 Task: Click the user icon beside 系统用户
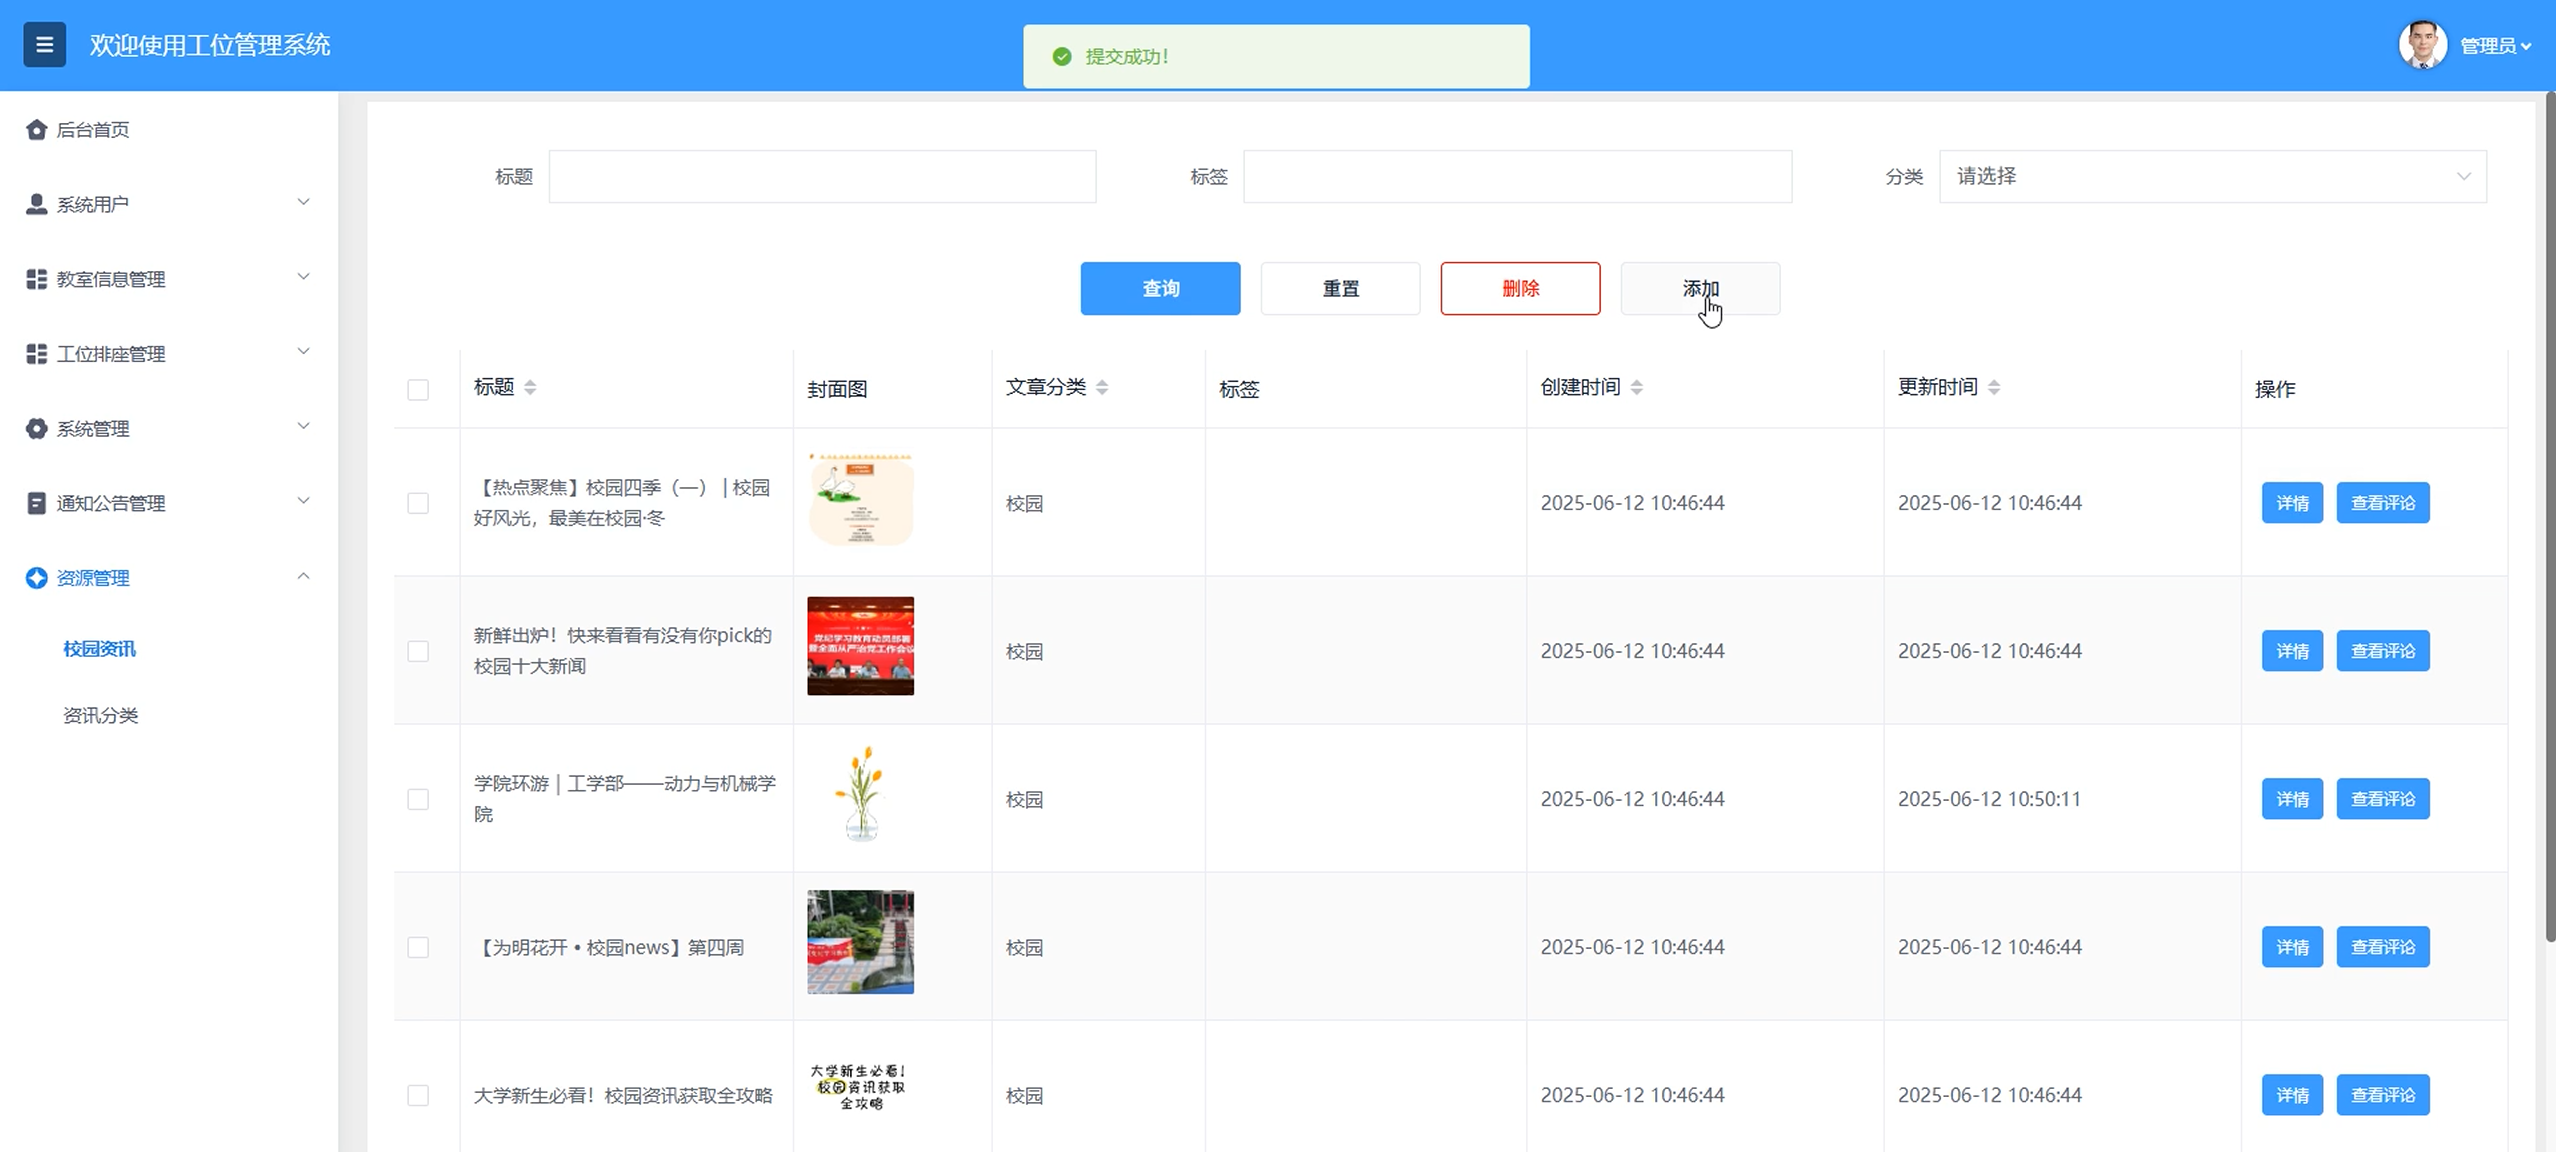pos(36,204)
